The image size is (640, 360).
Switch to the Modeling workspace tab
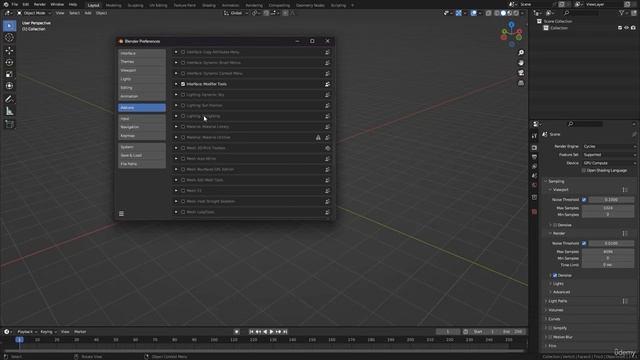click(x=113, y=5)
